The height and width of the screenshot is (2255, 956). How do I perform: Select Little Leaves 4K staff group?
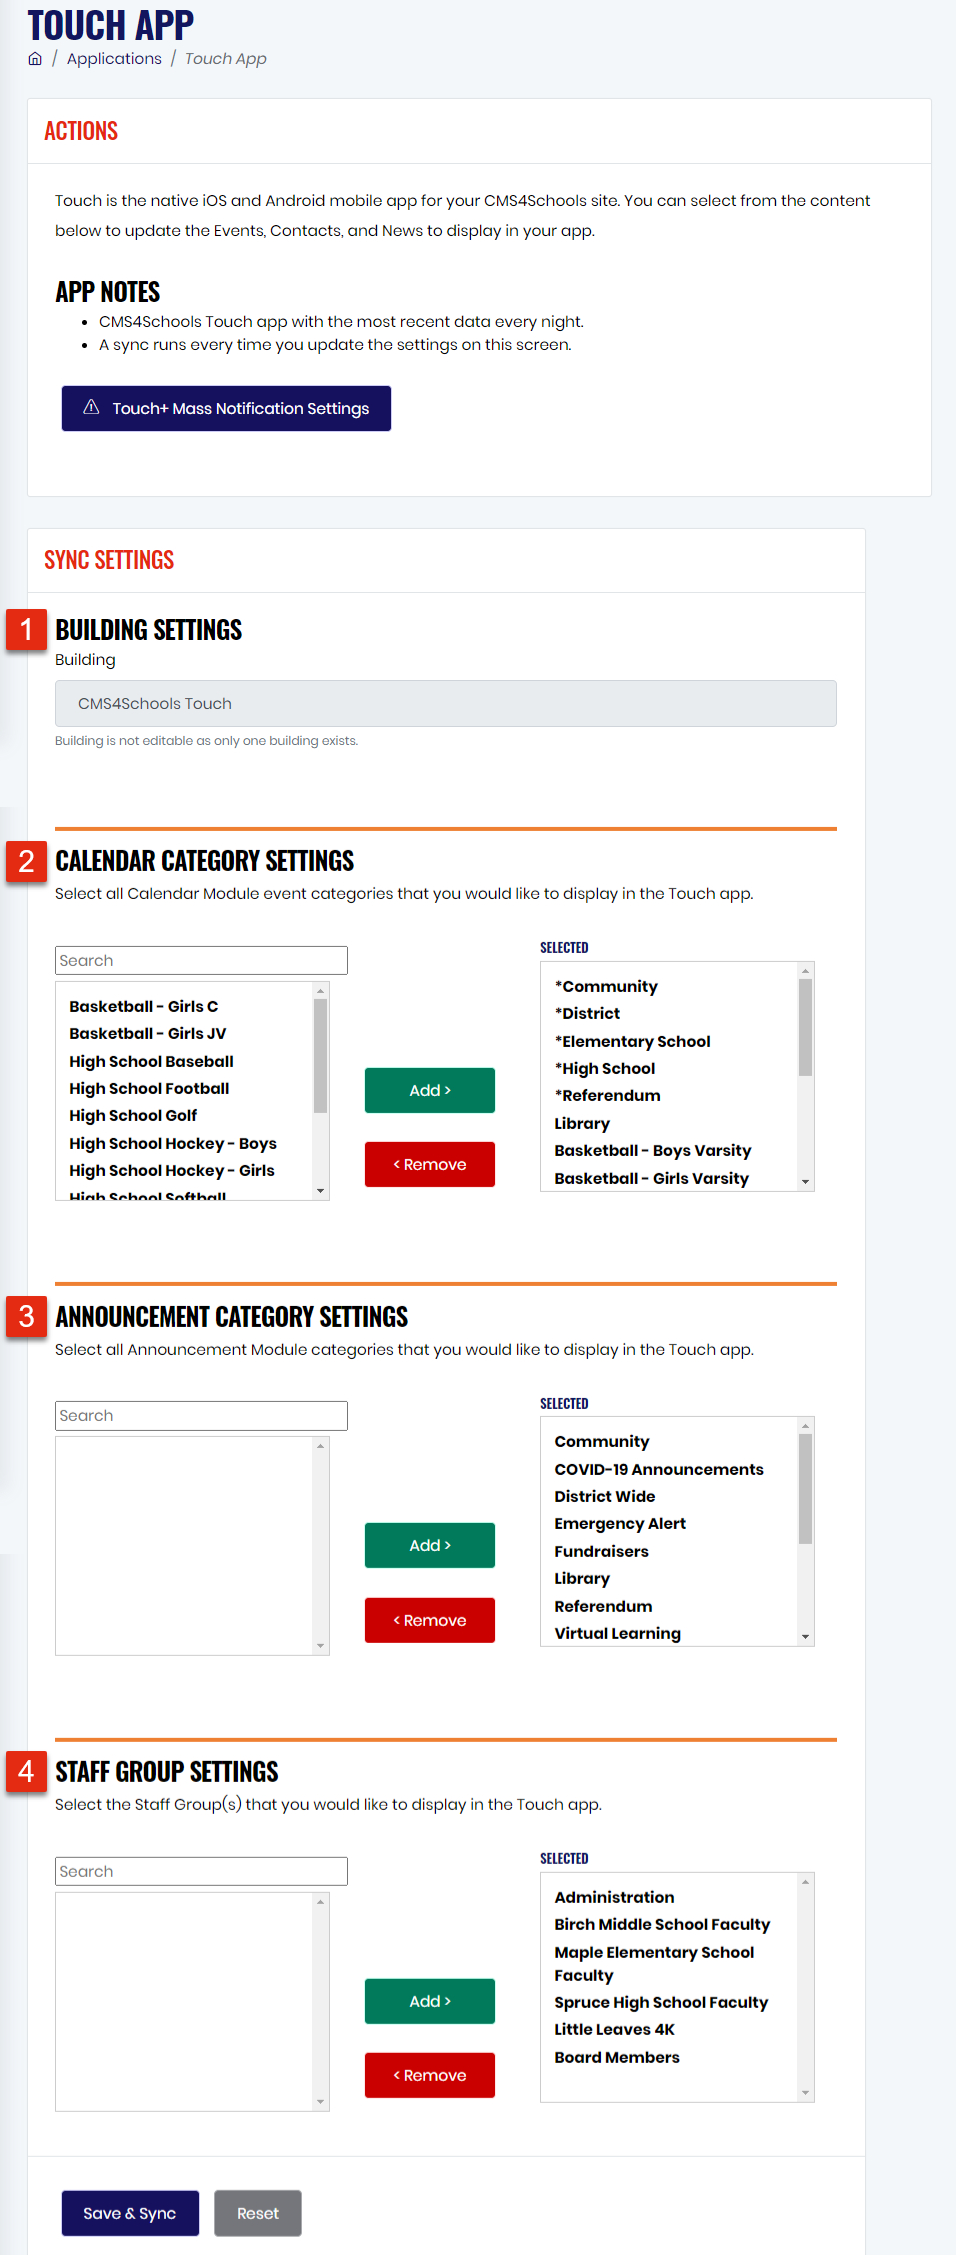[x=614, y=2029]
